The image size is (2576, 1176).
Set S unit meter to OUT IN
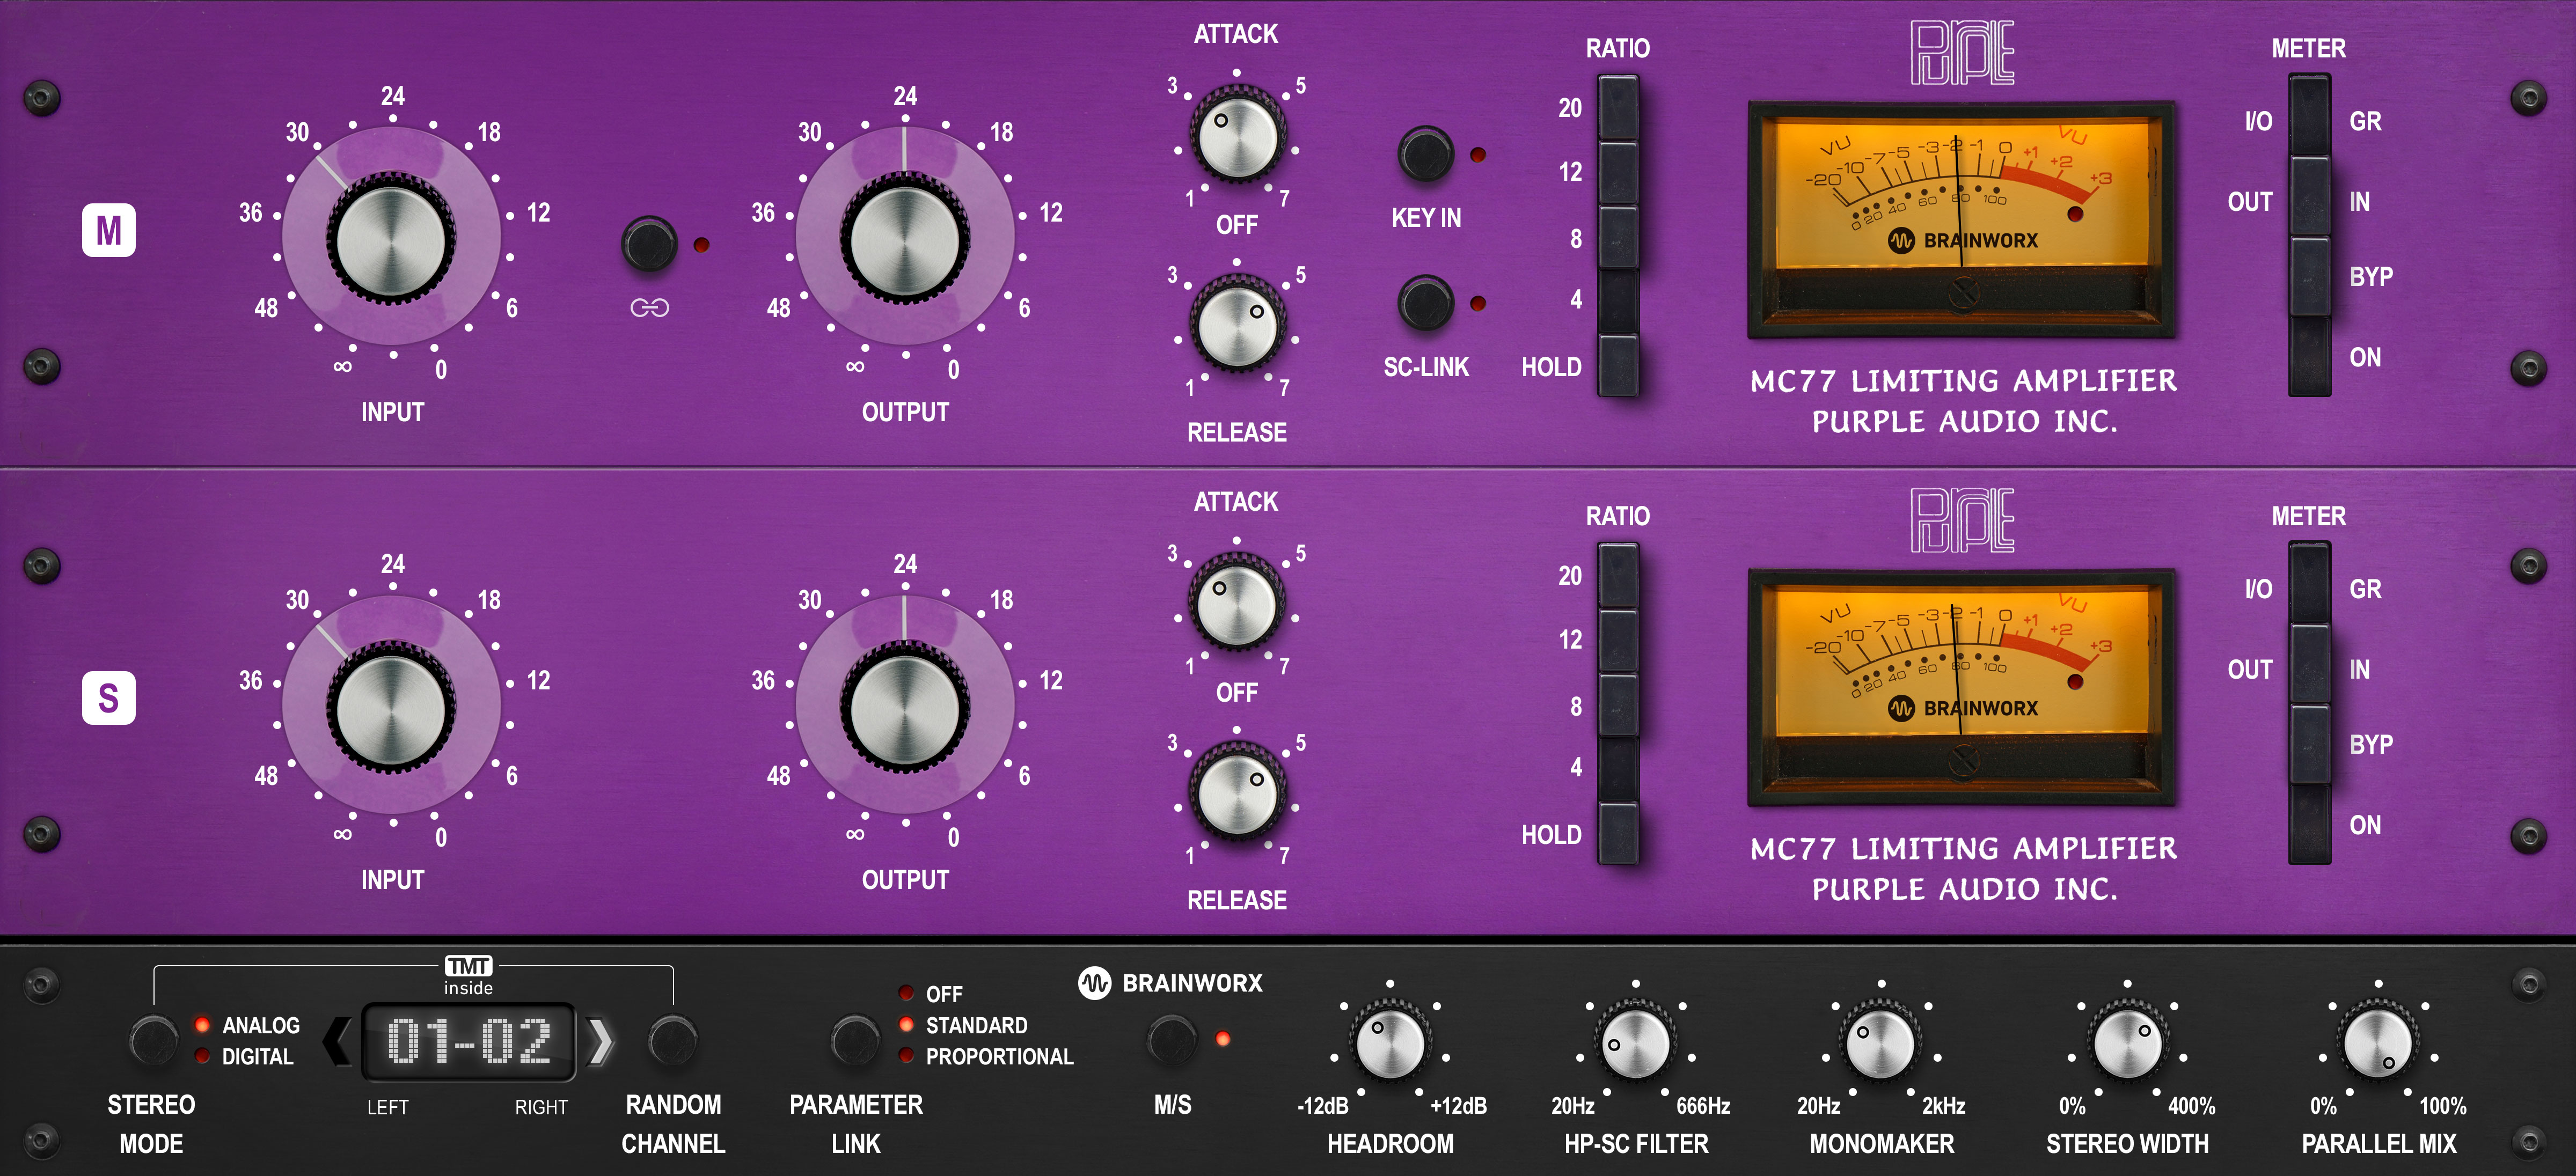2310,665
